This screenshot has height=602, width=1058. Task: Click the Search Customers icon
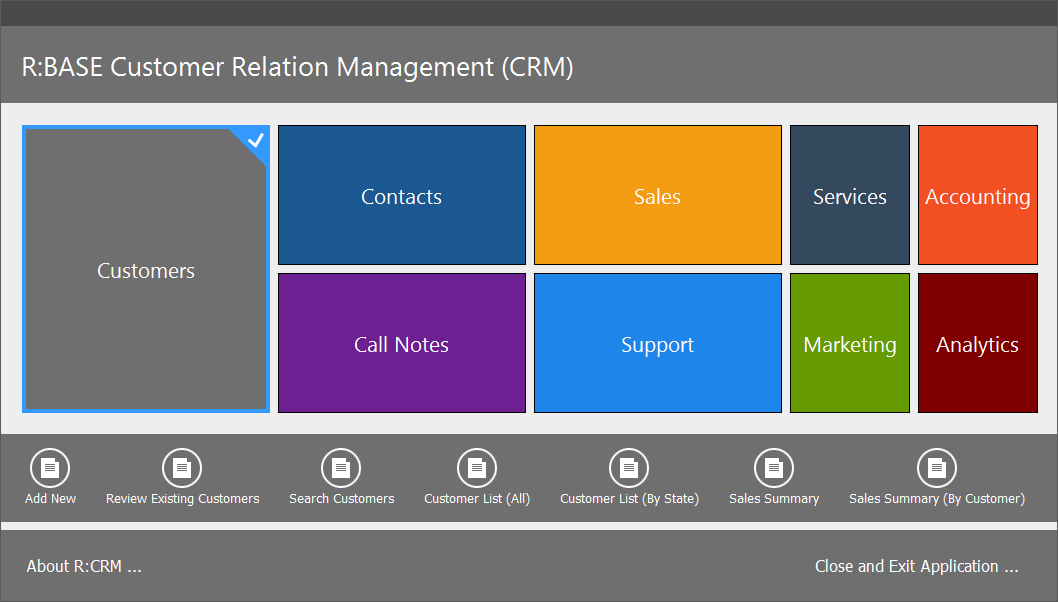pyautogui.click(x=341, y=468)
